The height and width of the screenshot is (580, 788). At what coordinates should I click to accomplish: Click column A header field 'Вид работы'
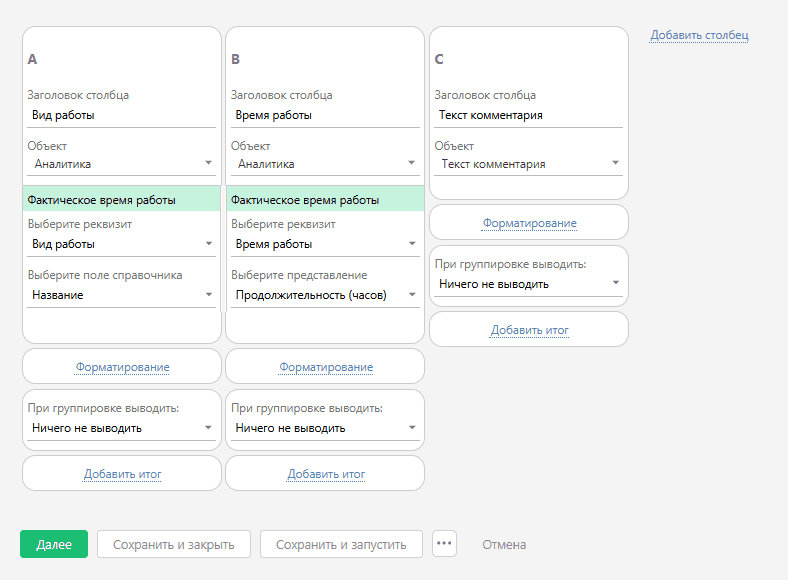(x=121, y=115)
